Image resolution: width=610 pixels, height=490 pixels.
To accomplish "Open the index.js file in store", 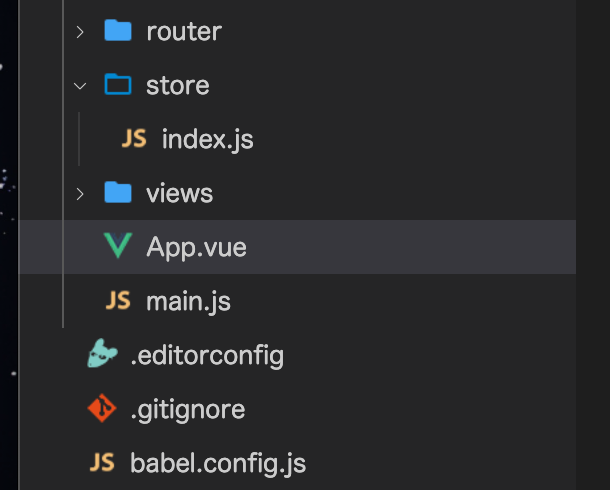I will [207, 139].
